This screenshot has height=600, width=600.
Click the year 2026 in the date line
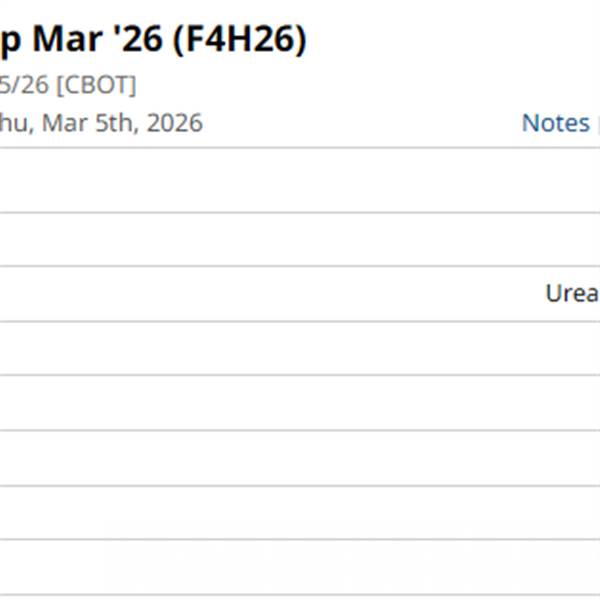pyautogui.click(x=174, y=123)
